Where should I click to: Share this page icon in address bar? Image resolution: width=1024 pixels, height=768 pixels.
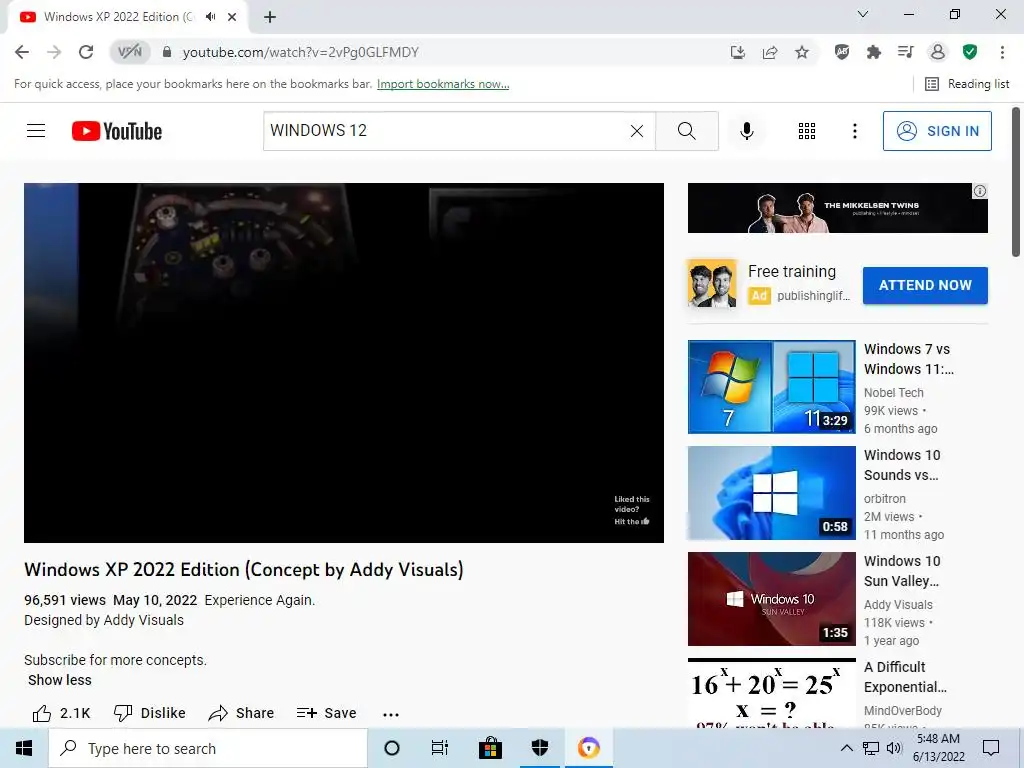tap(770, 52)
